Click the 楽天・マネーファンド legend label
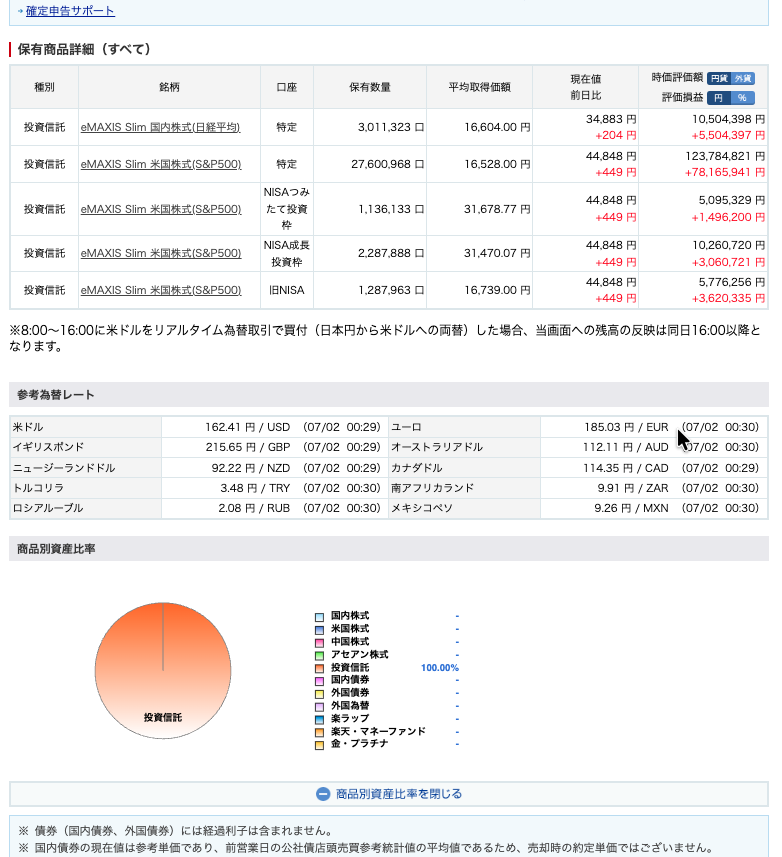782x857 pixels. [378, 731]
